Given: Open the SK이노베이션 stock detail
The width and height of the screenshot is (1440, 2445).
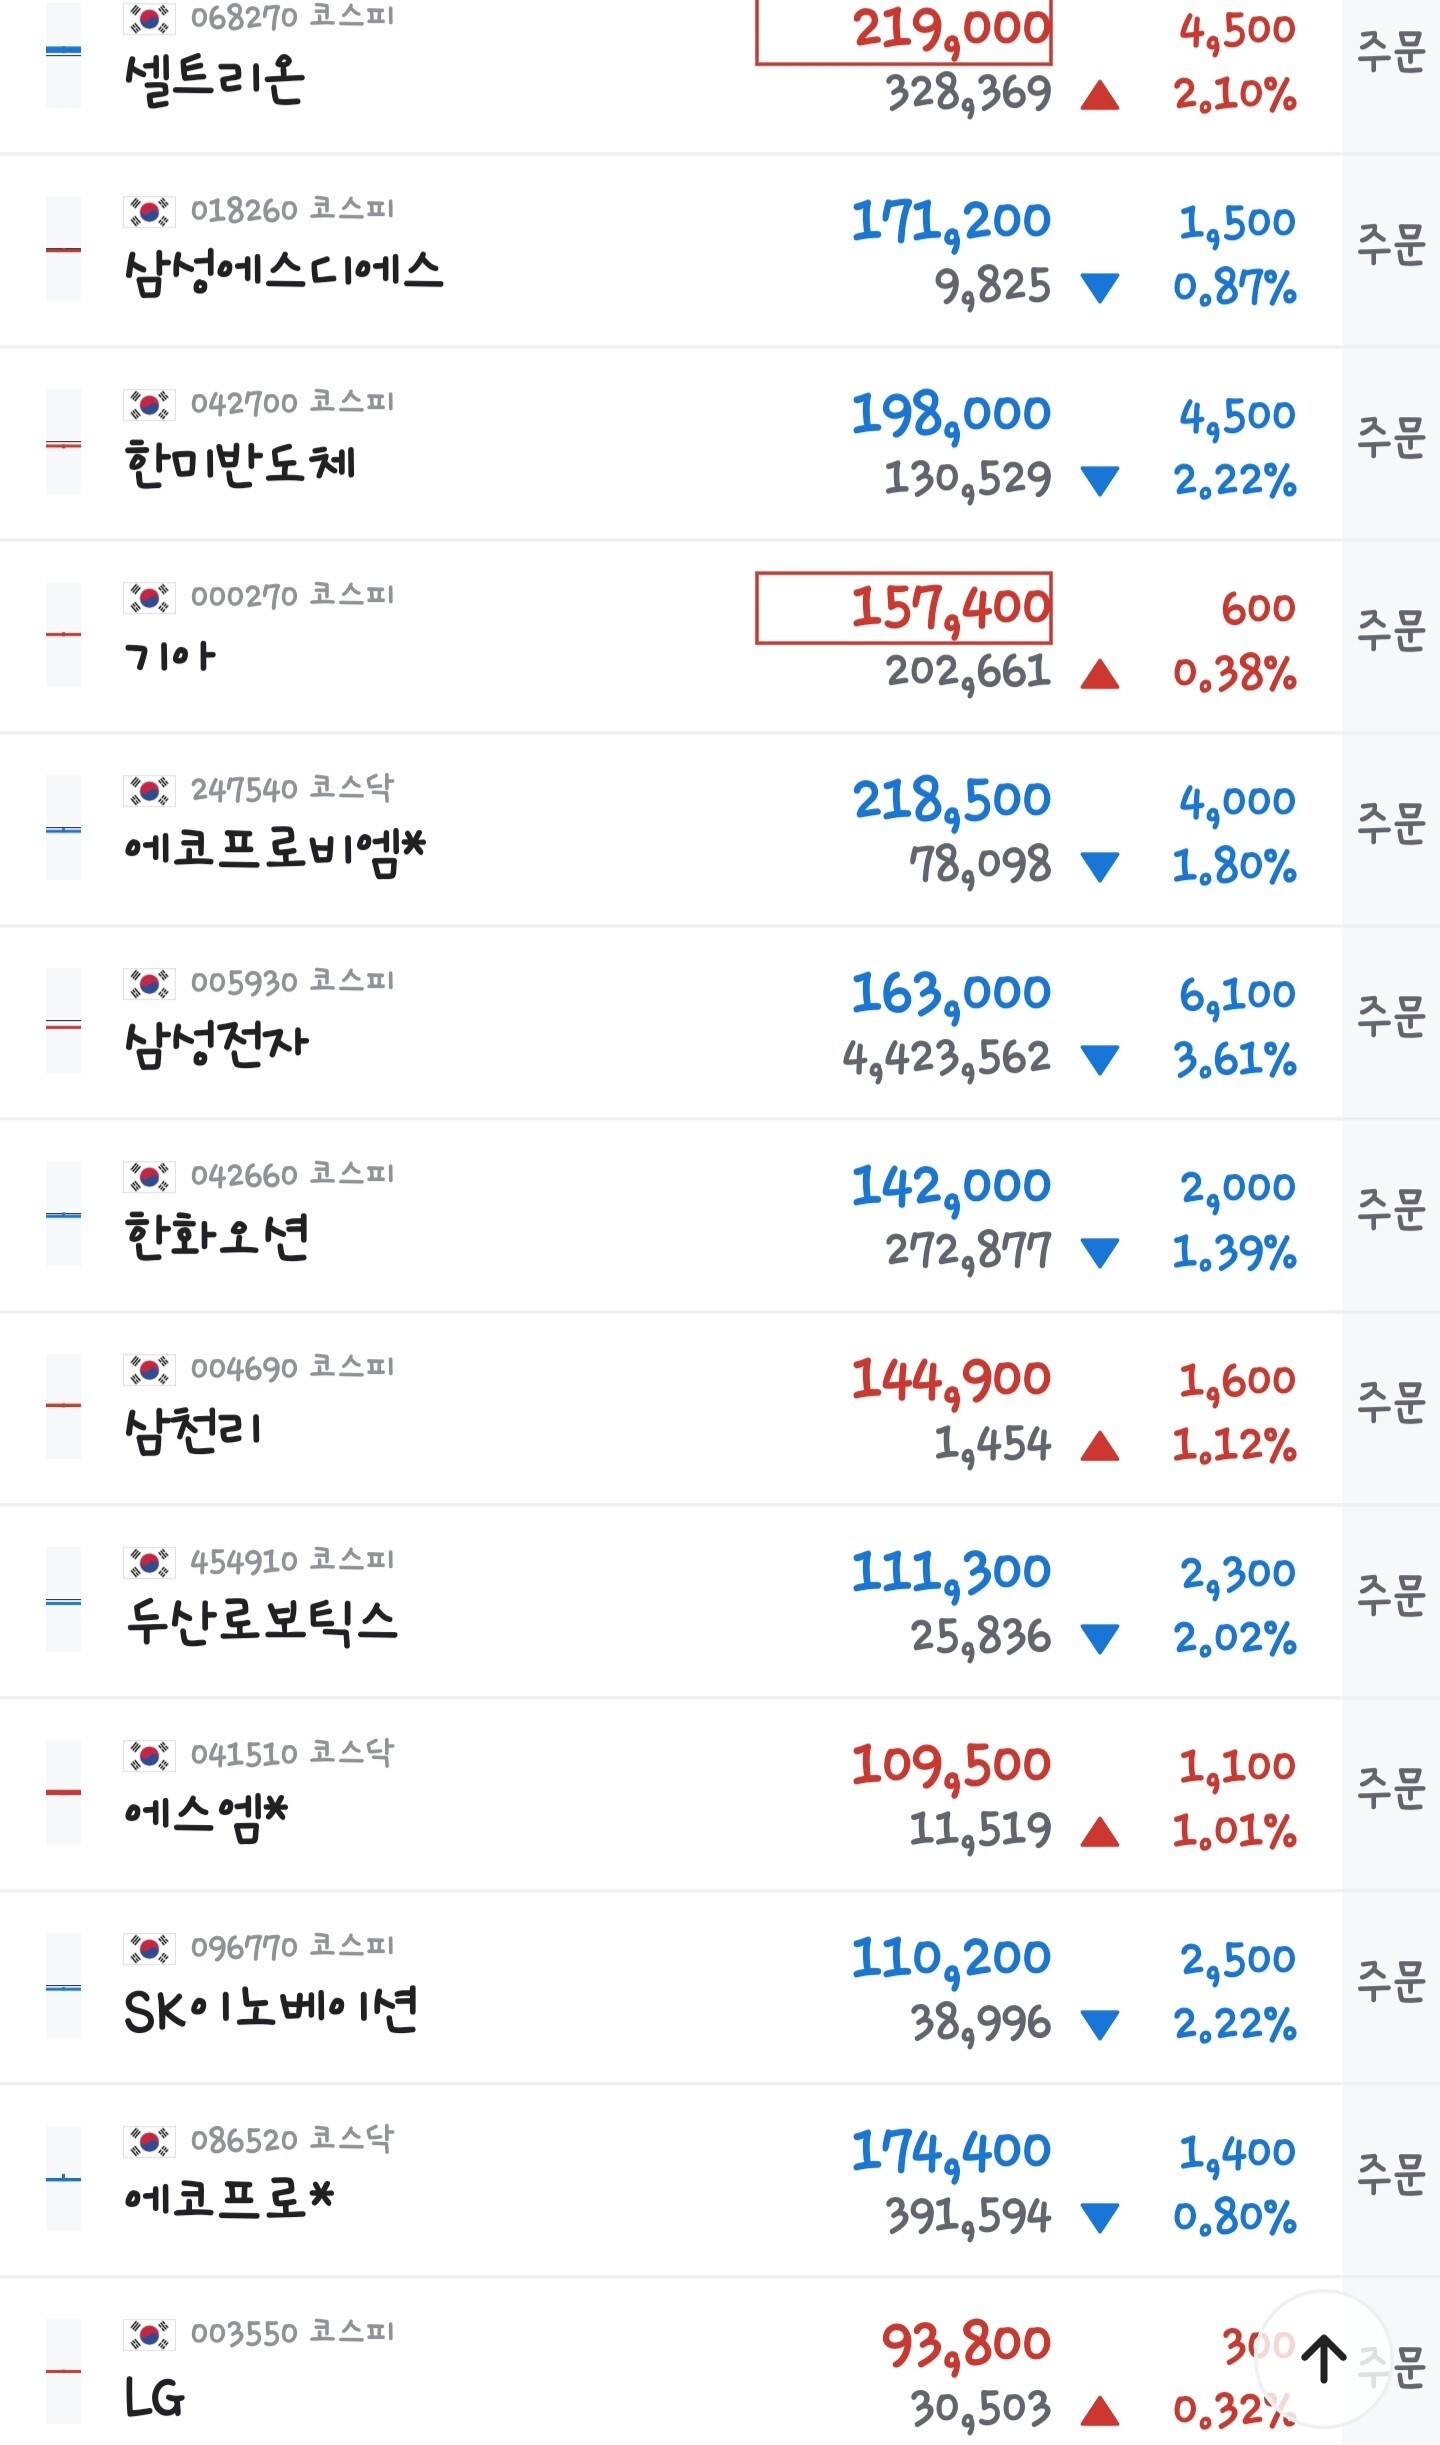Looking at the screenshot, I should coord(270,2010).
